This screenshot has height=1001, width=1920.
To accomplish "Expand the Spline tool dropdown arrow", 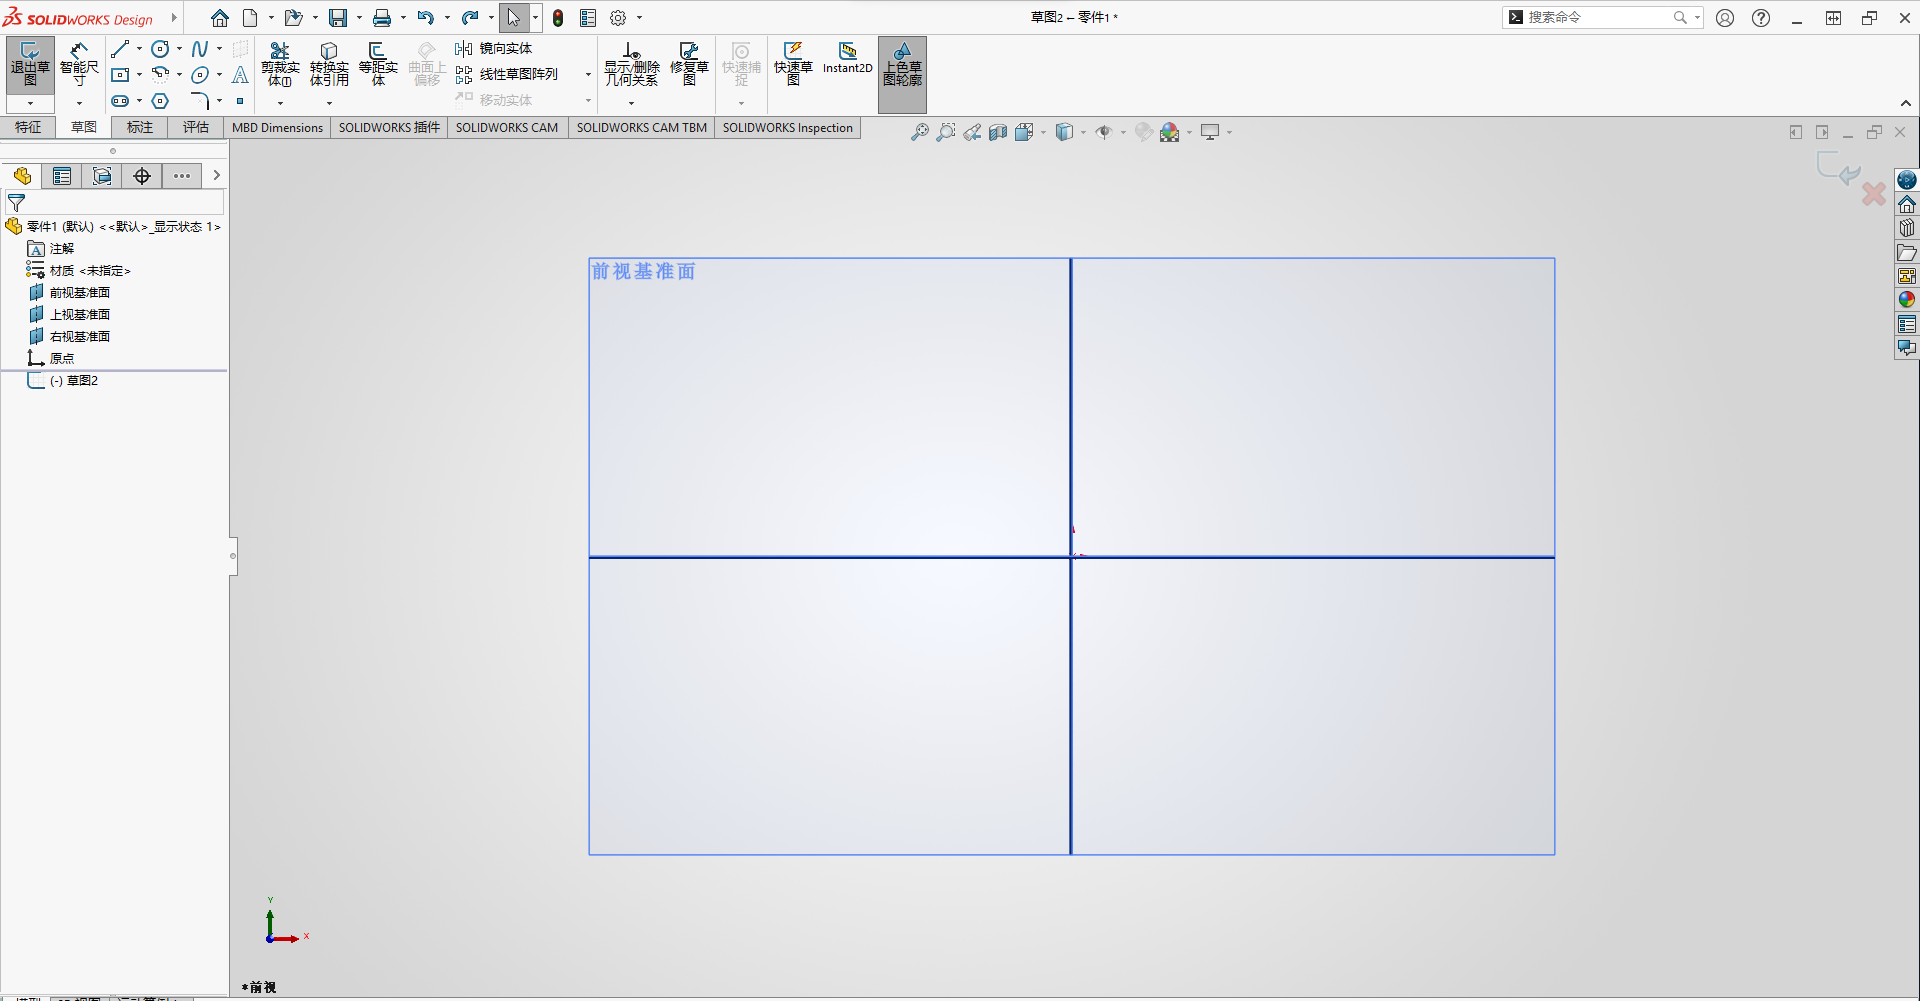I will [x=219, y=49].
